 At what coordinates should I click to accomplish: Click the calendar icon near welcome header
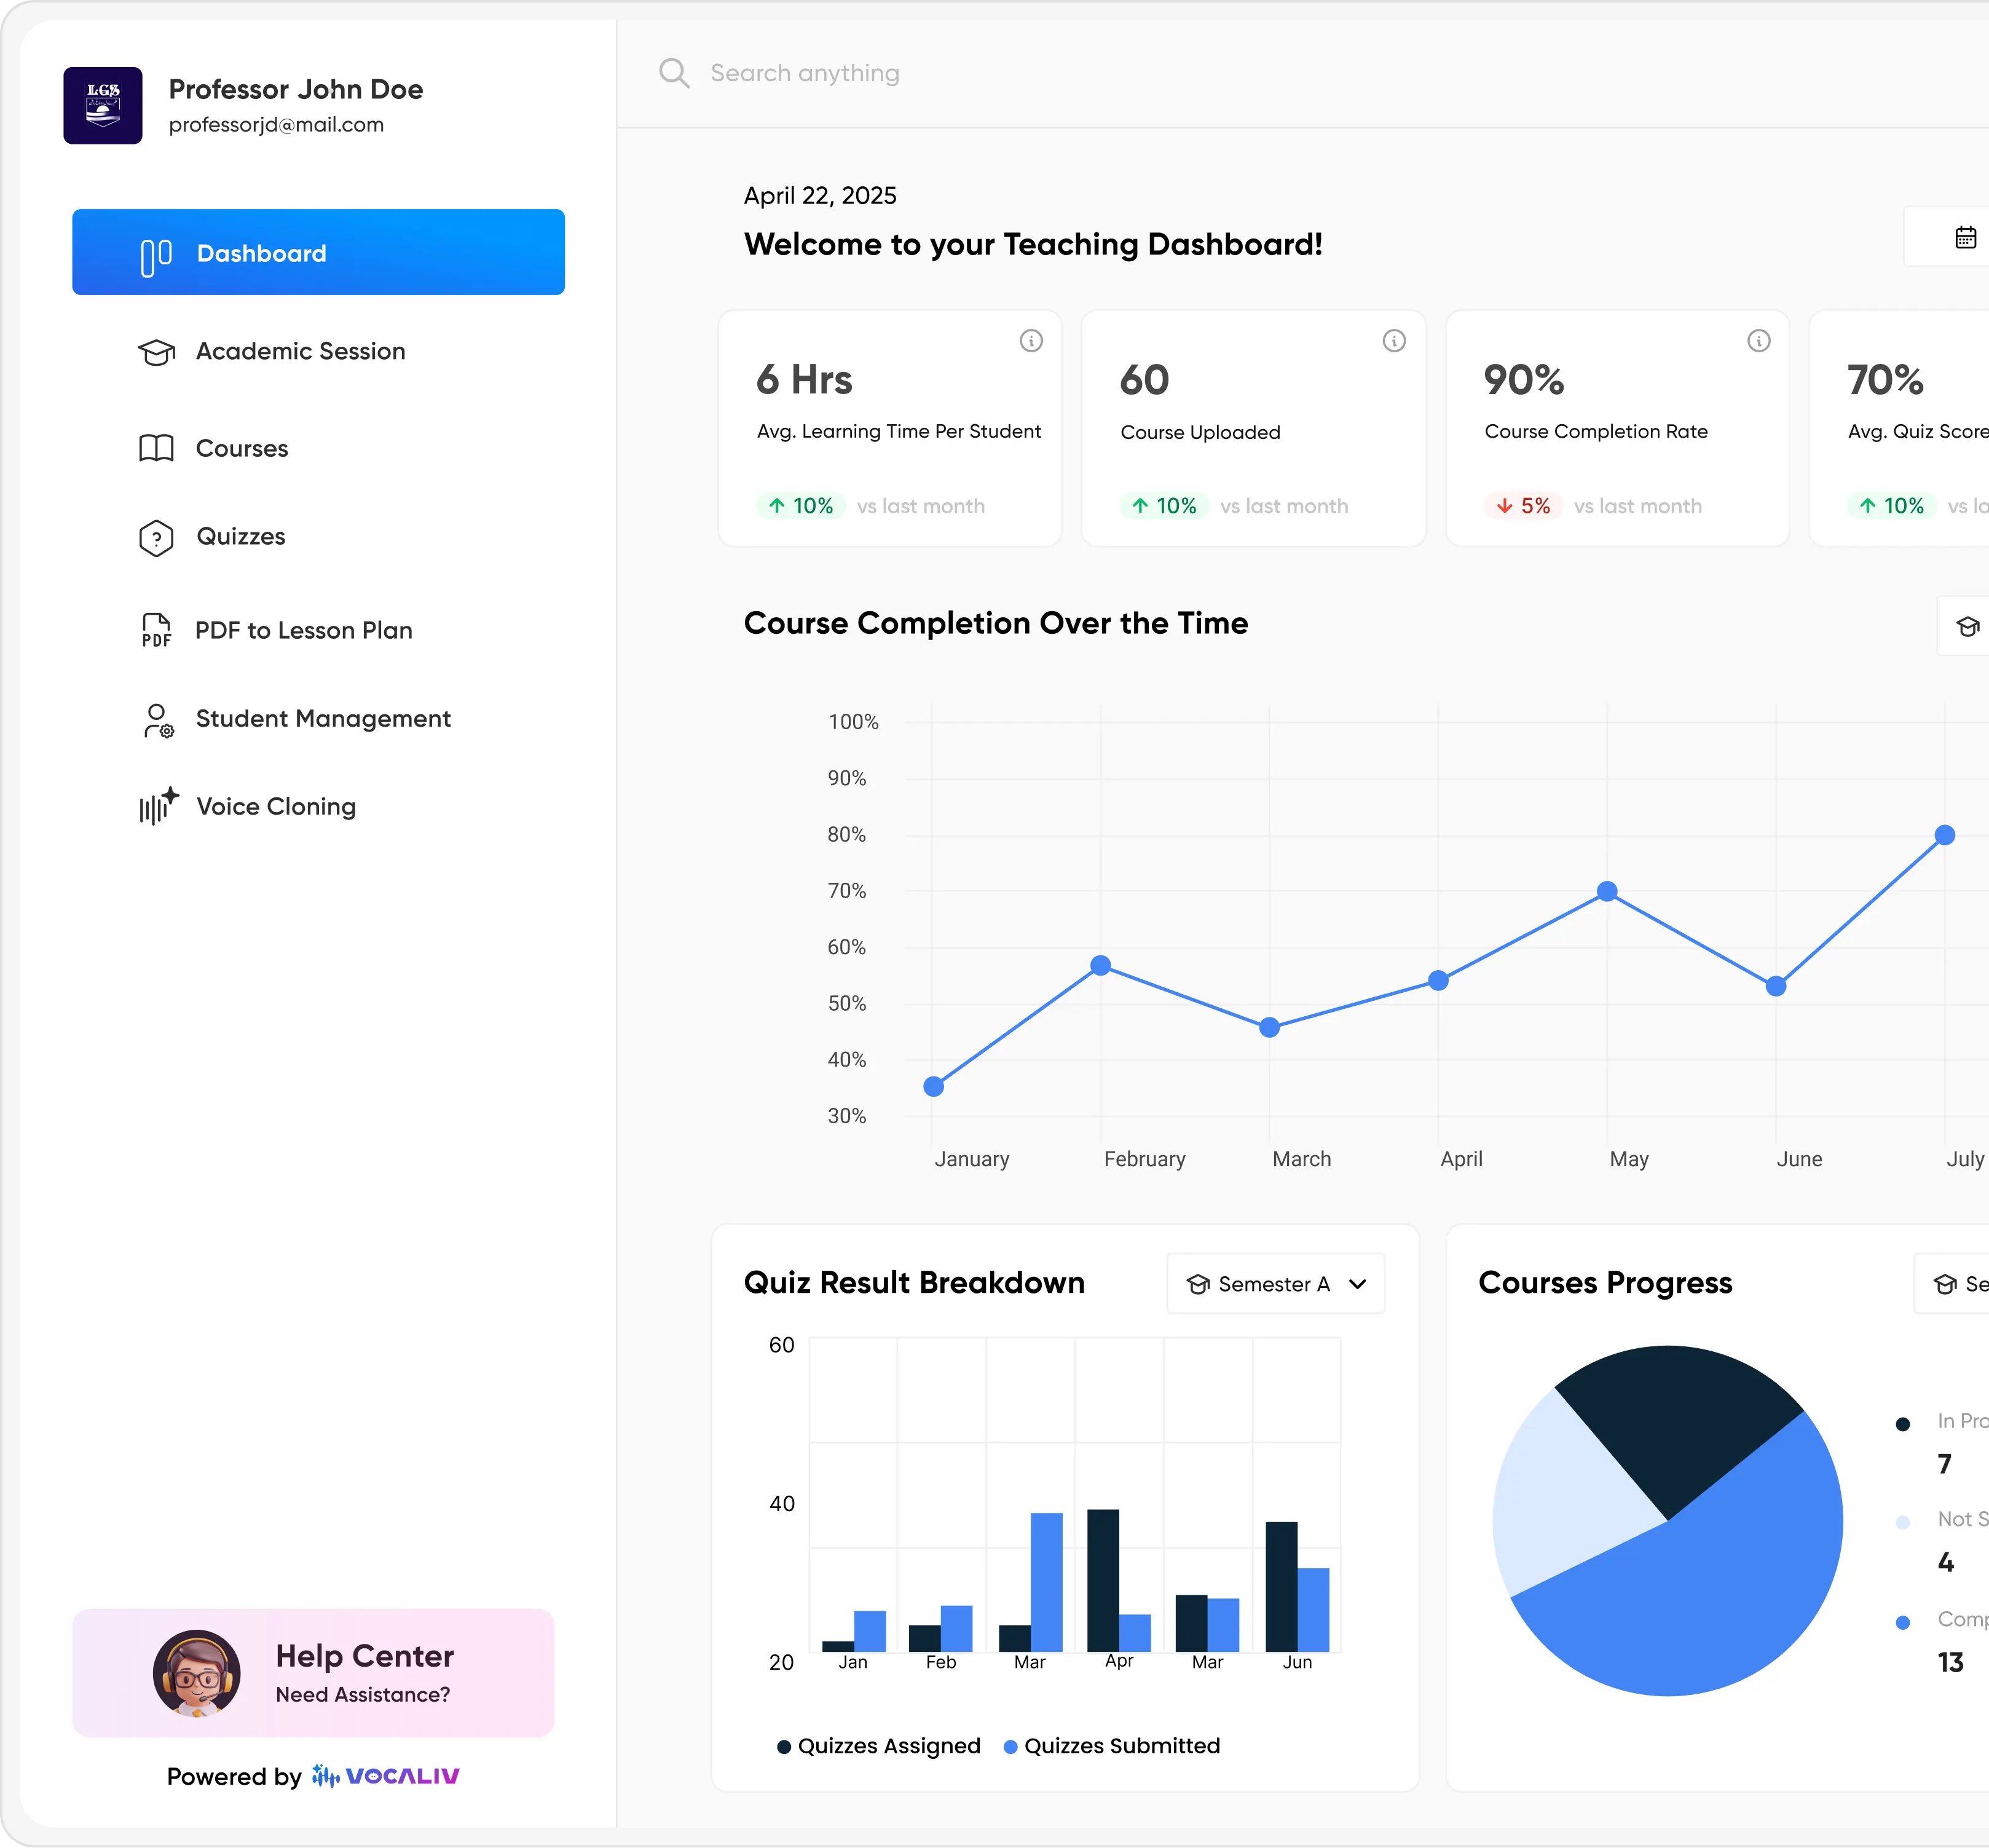(1965, 237)
